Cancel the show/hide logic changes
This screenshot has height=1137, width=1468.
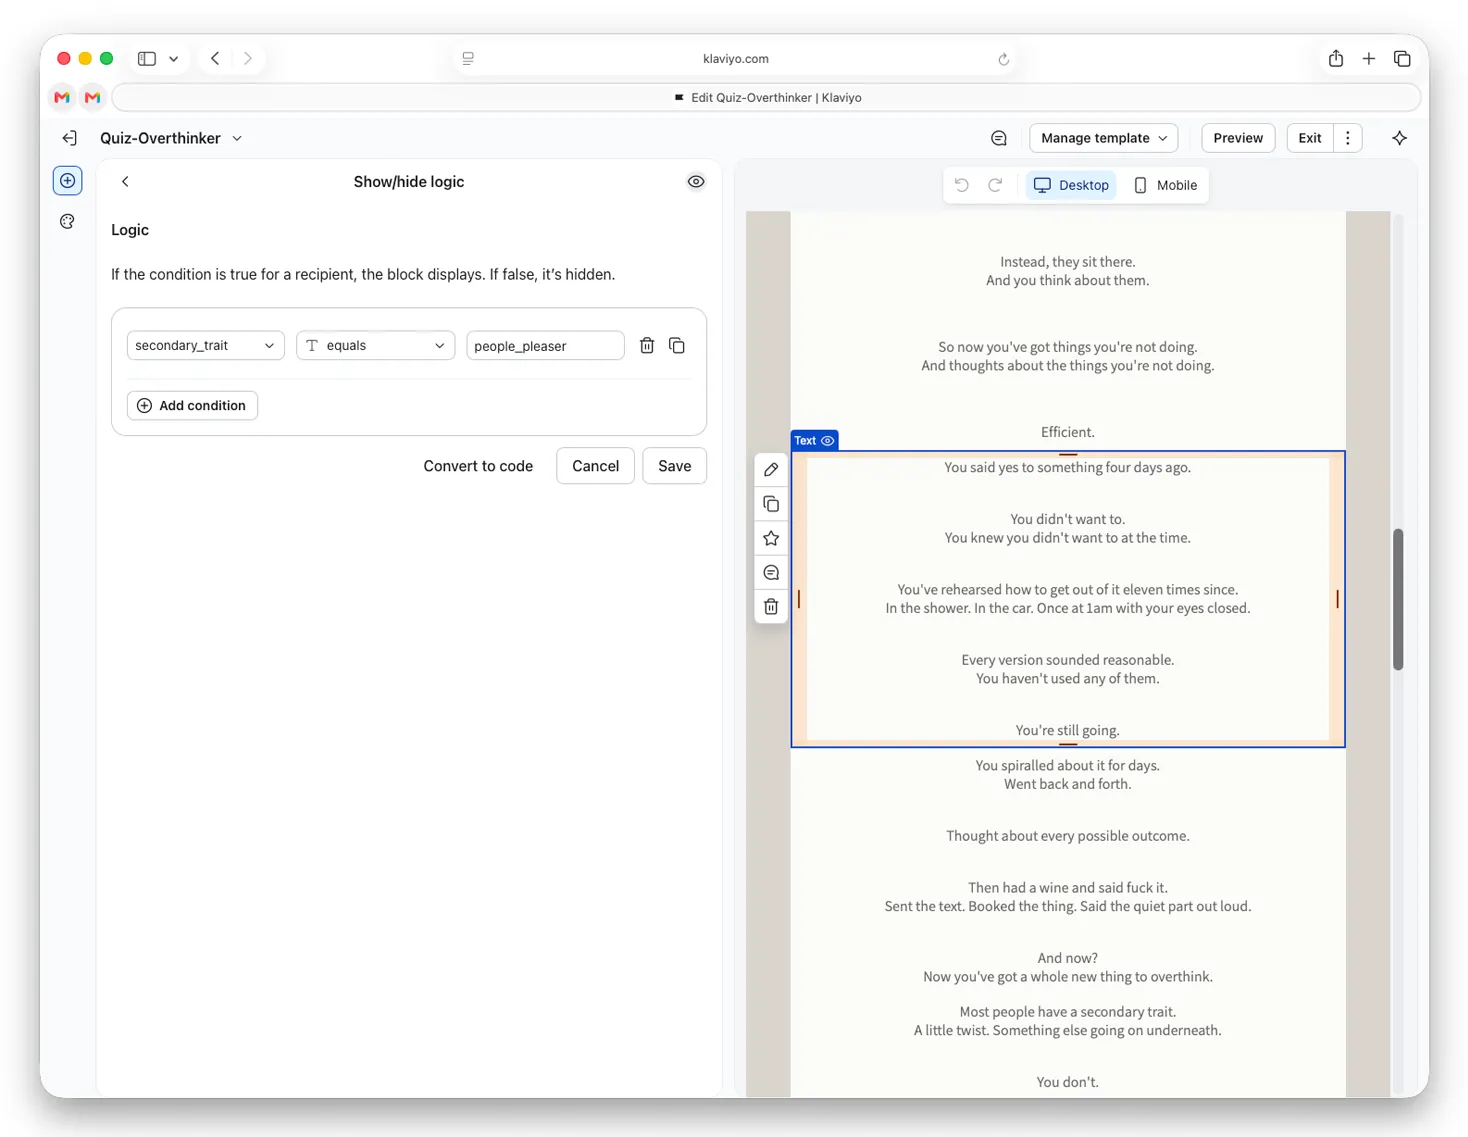coord(595,466)
